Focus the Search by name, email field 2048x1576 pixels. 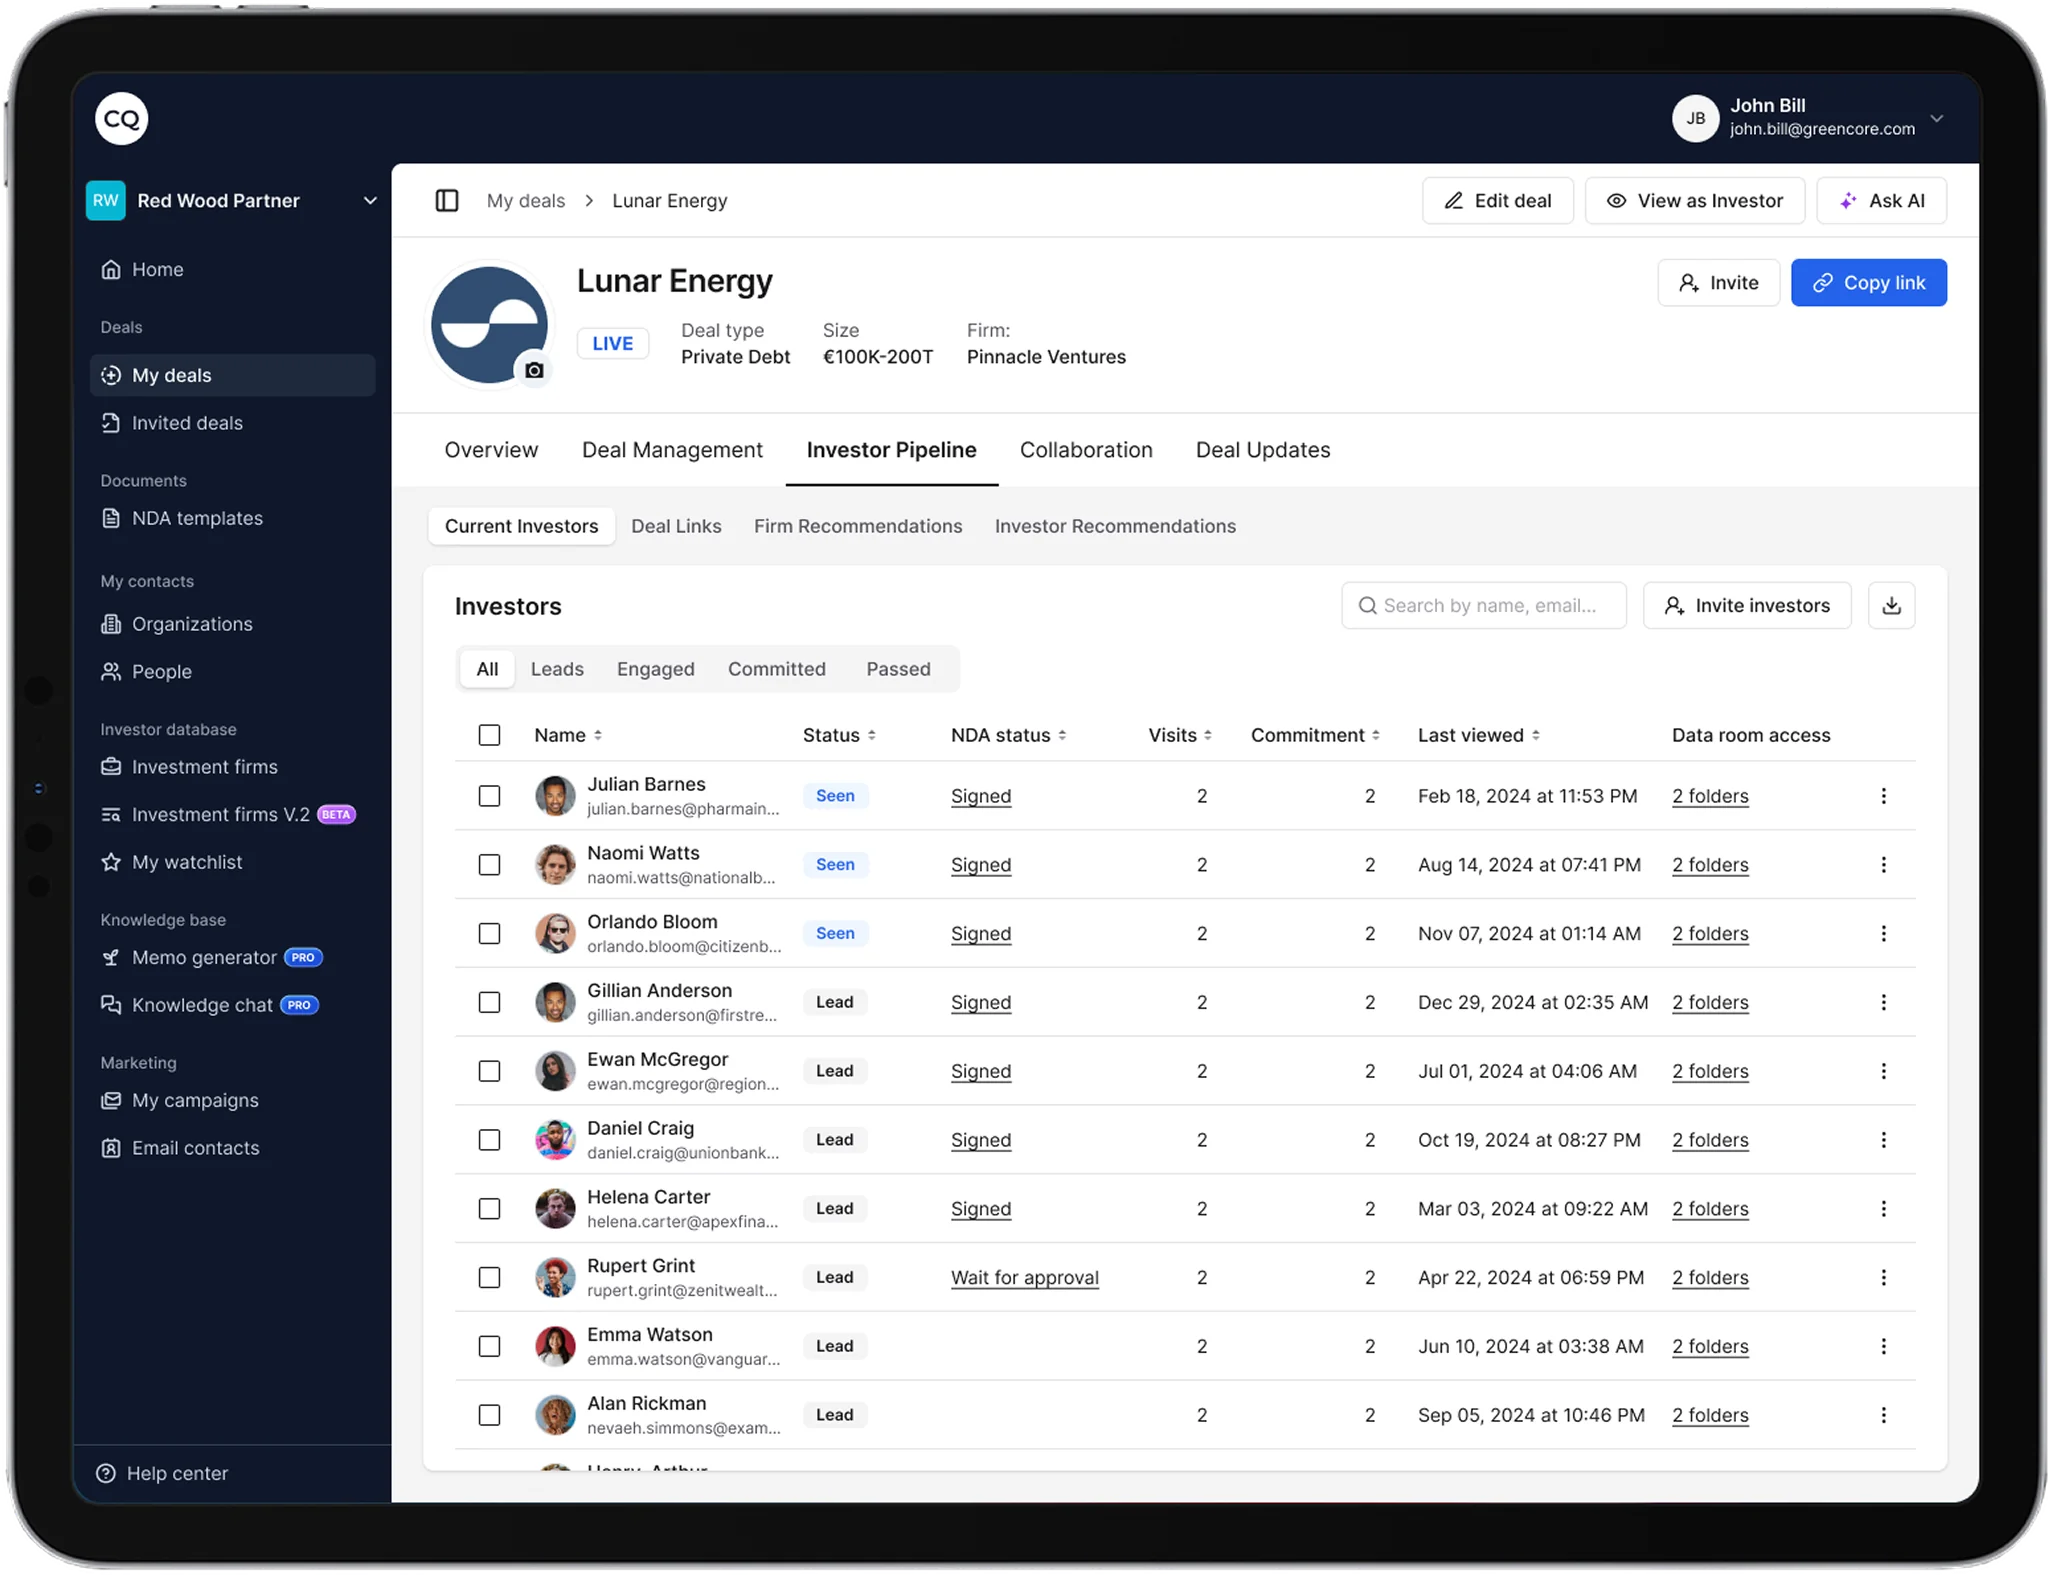[1488, 606]
